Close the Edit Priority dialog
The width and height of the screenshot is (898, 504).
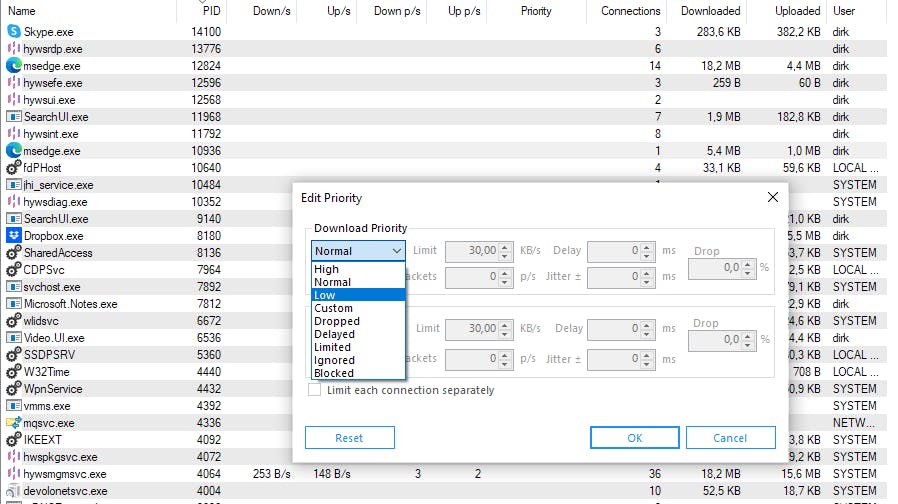773,197
